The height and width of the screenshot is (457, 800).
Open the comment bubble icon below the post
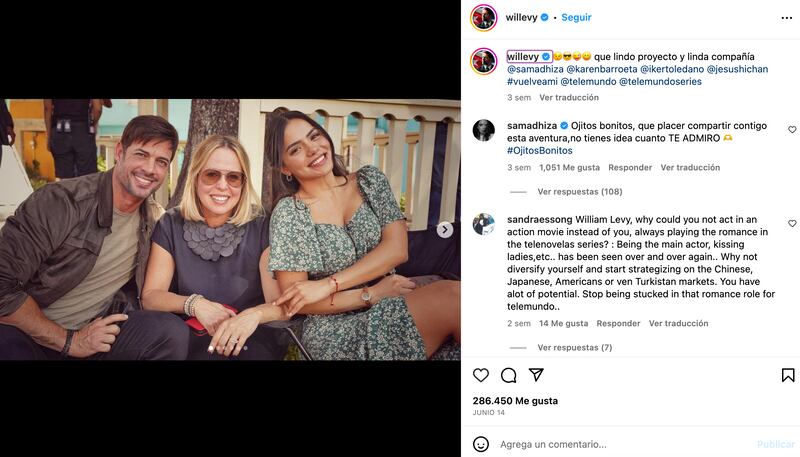508,375
